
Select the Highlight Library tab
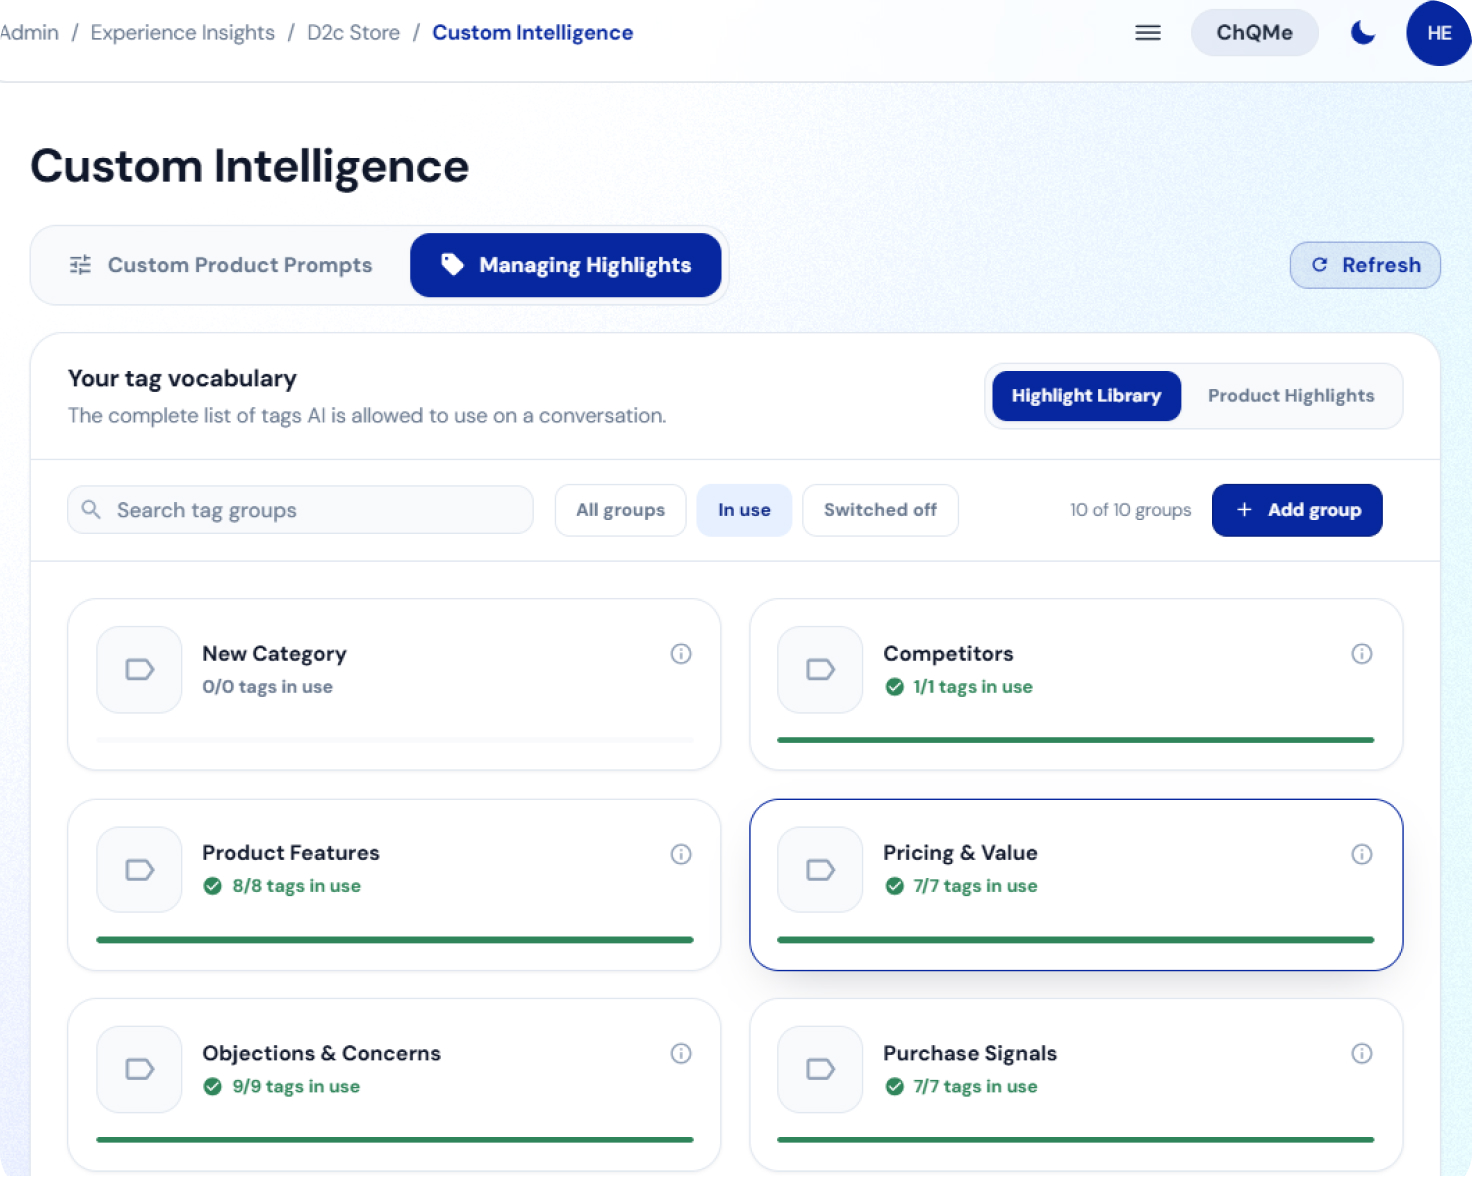pos(1086,396)
